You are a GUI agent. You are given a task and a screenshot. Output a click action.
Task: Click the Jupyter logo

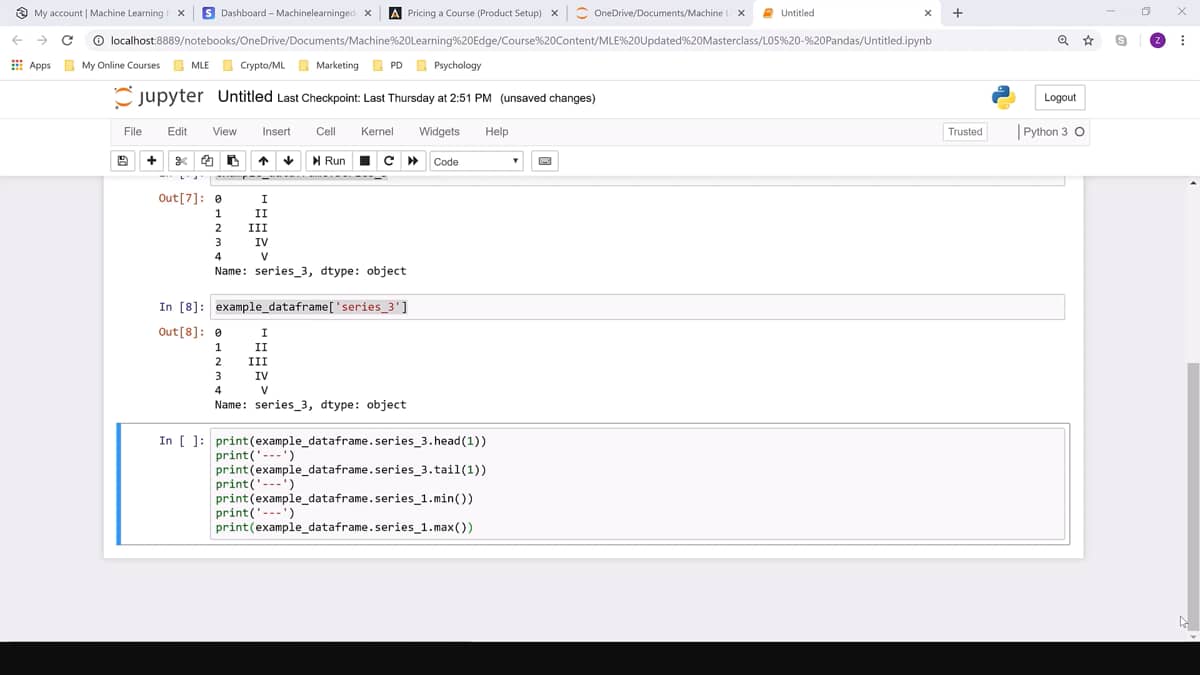159,97
